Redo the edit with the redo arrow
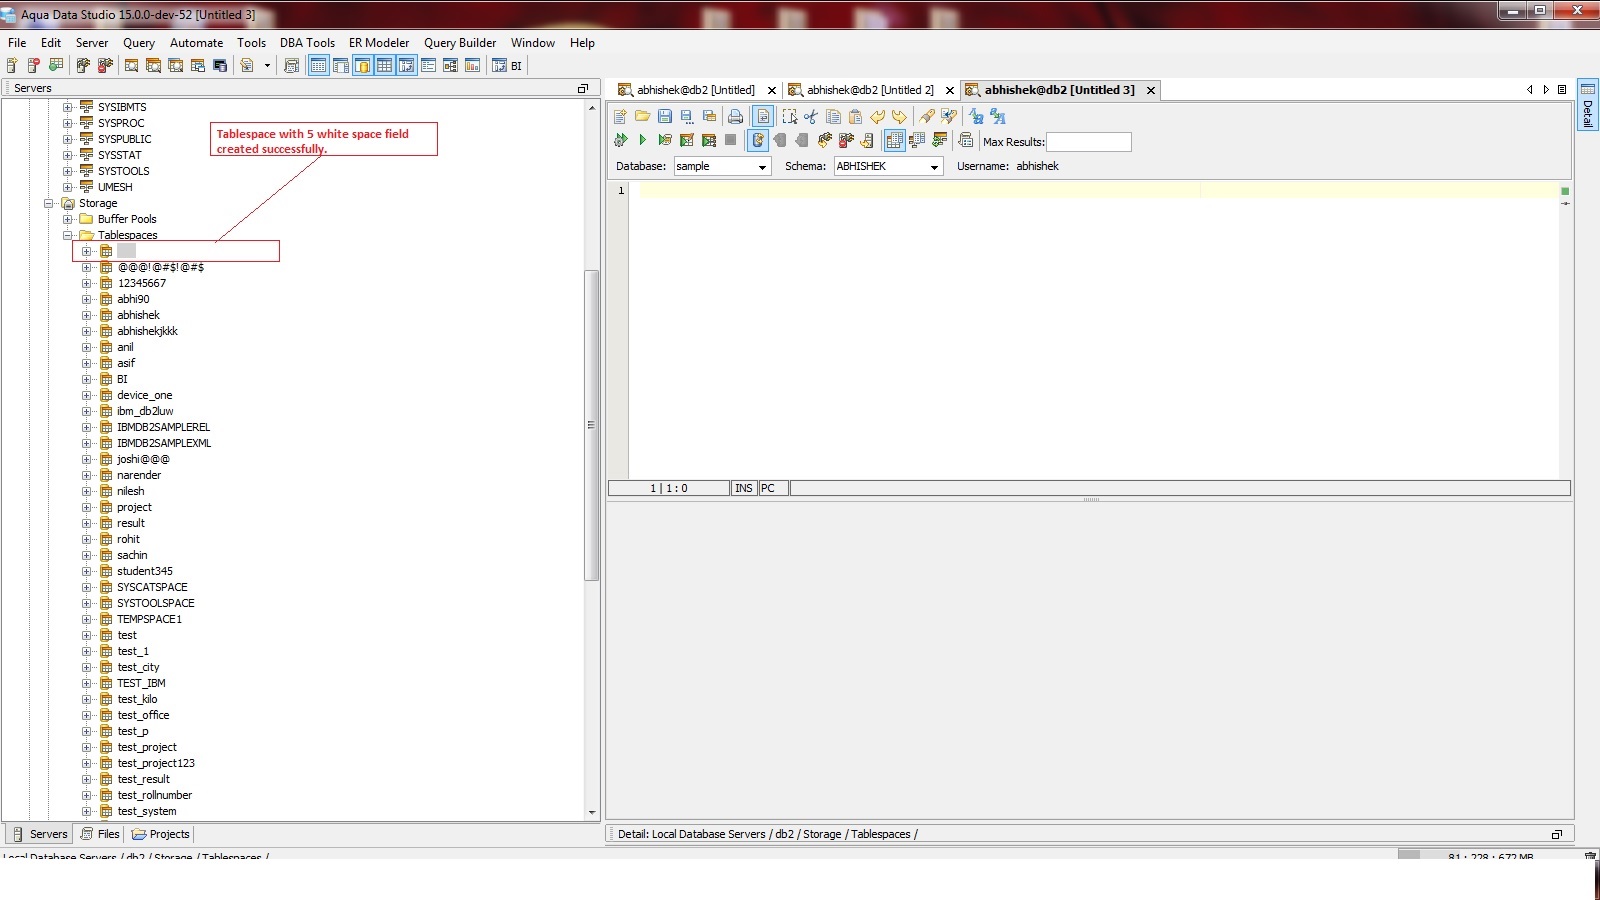Viewport: 1600px width, 900px height. point(899,117)
